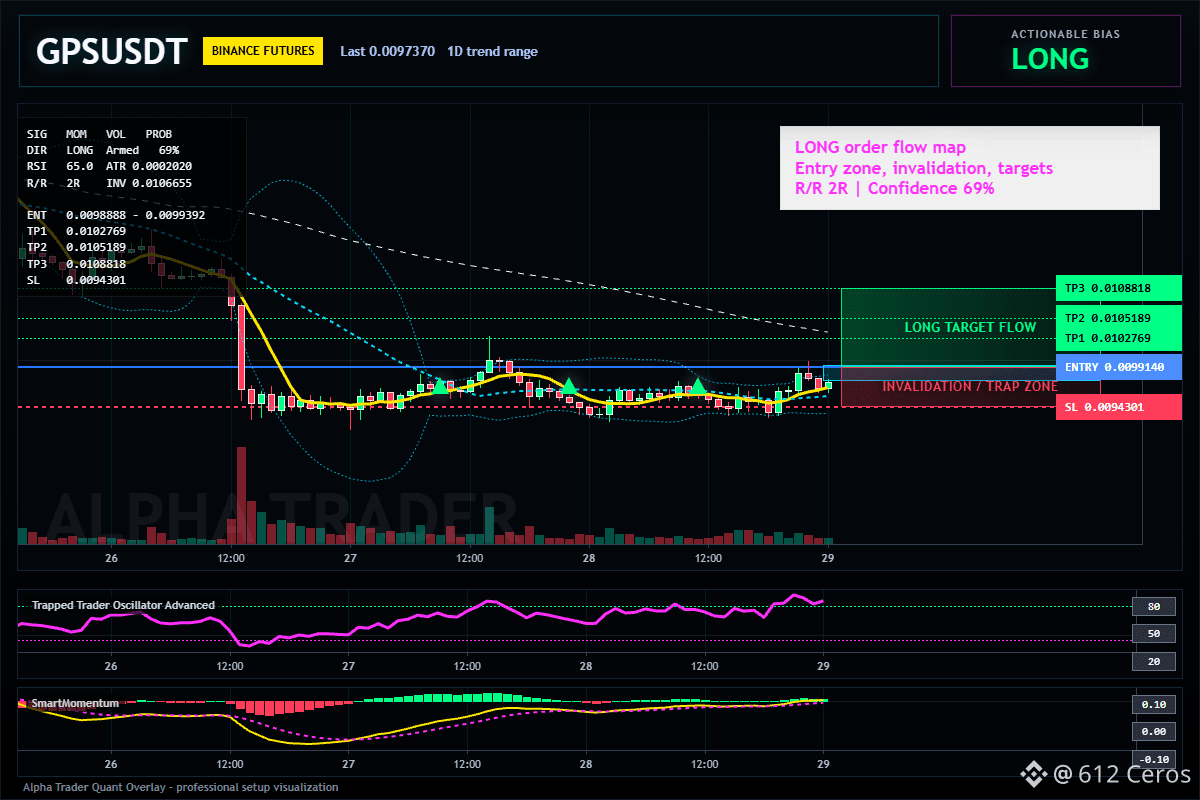Click the Last 0.0097370 price text
This screenshot has width=1200, height=800.
pos(388,51)
